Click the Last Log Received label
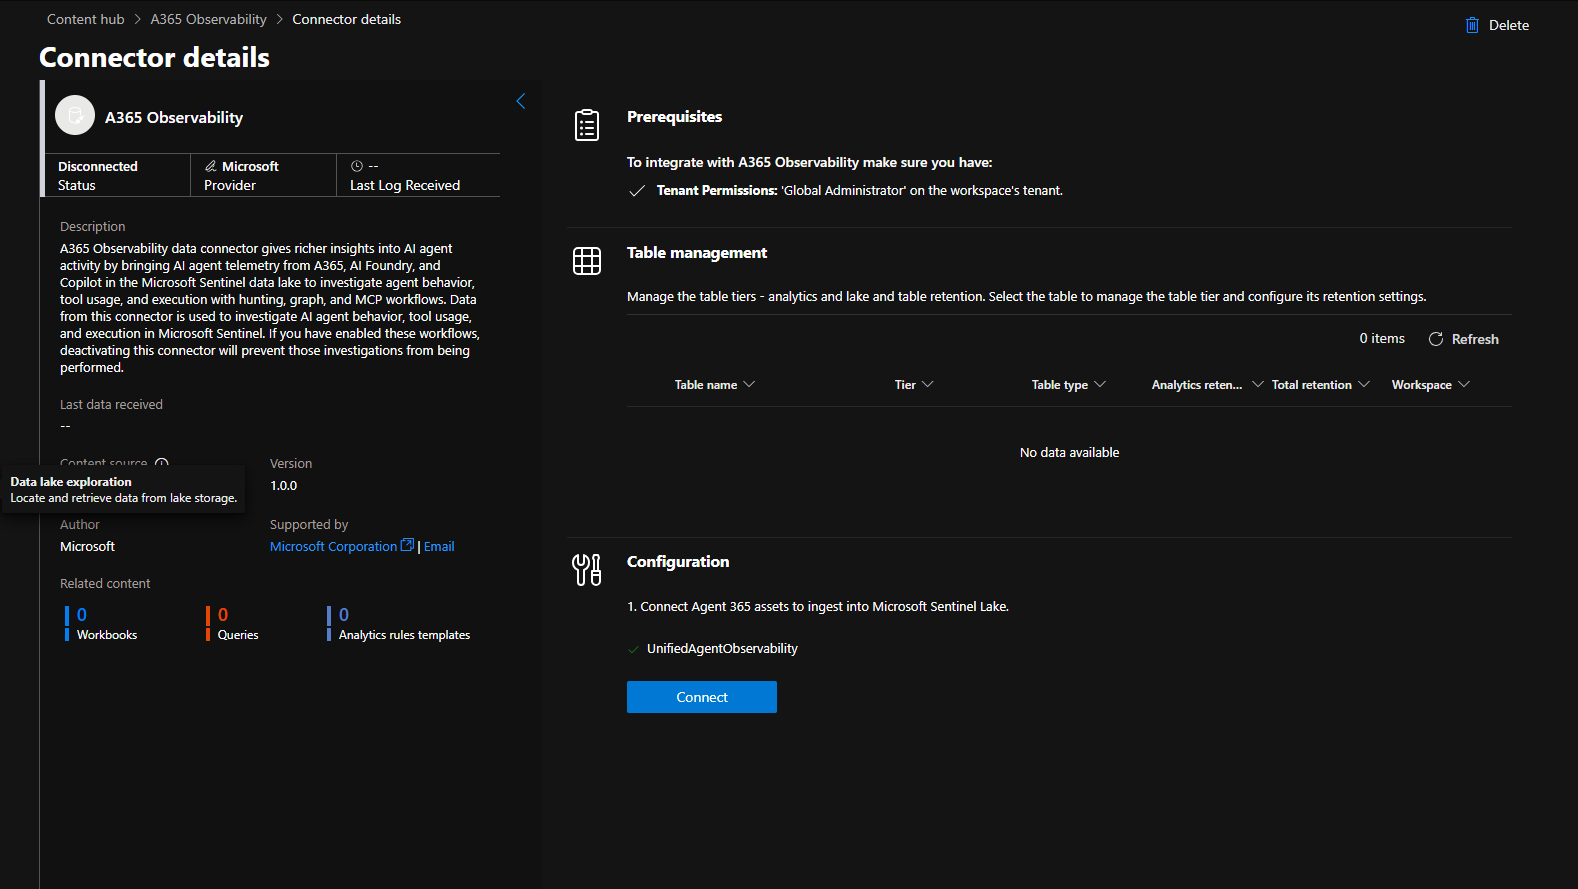Screen dimensions: 1578x889 (405, 185)
